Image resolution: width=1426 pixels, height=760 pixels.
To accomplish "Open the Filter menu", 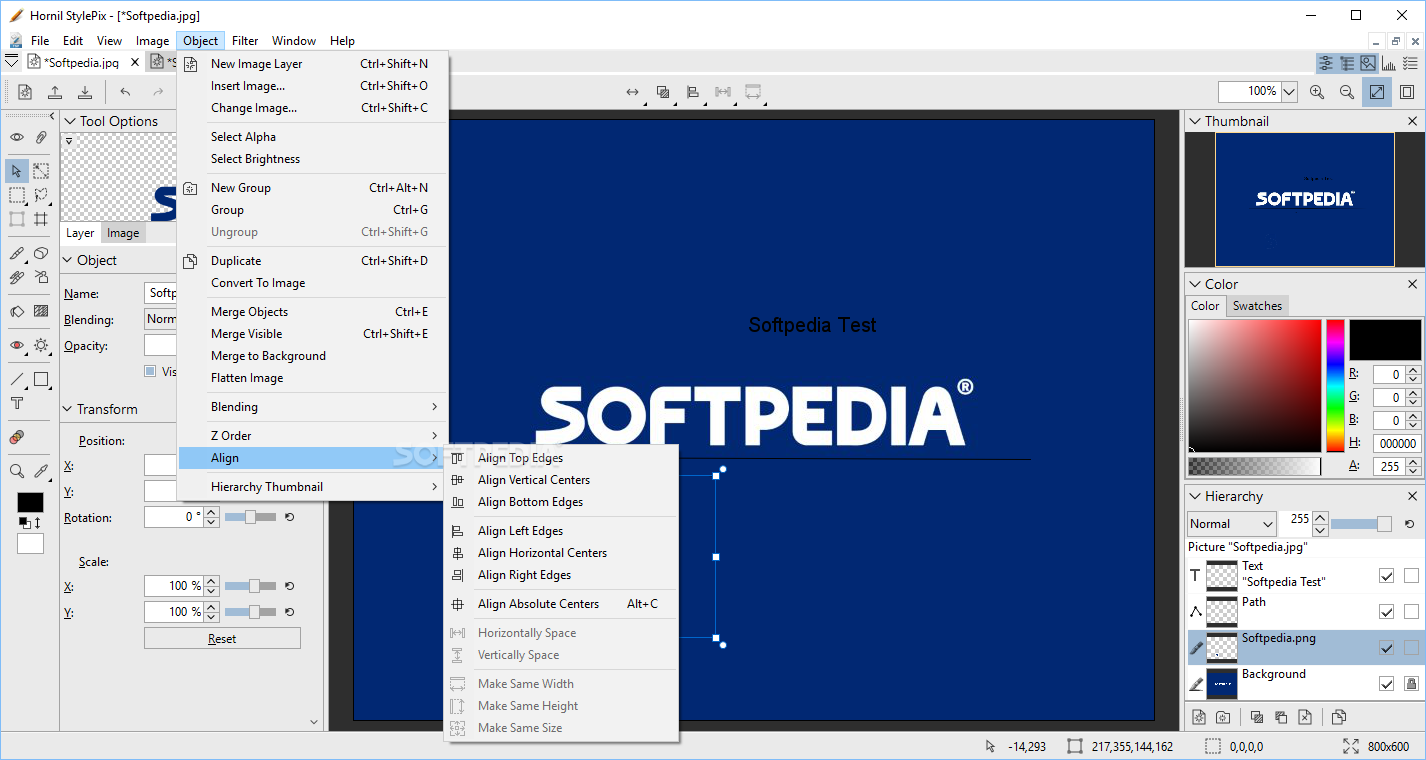I will point(245,41).
